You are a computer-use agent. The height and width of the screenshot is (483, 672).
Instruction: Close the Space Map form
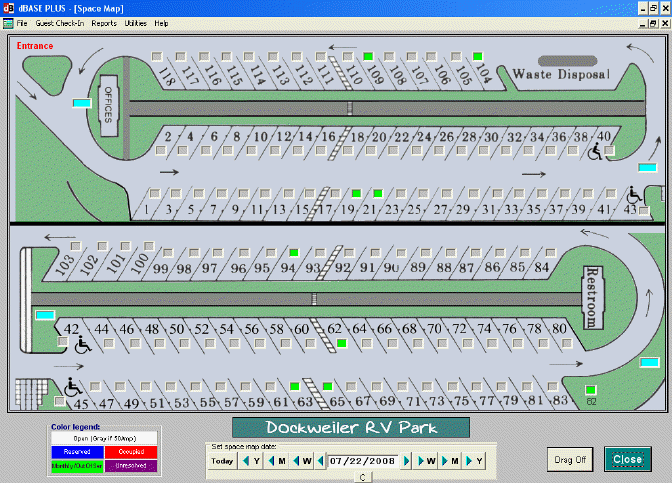click(627, 459)
